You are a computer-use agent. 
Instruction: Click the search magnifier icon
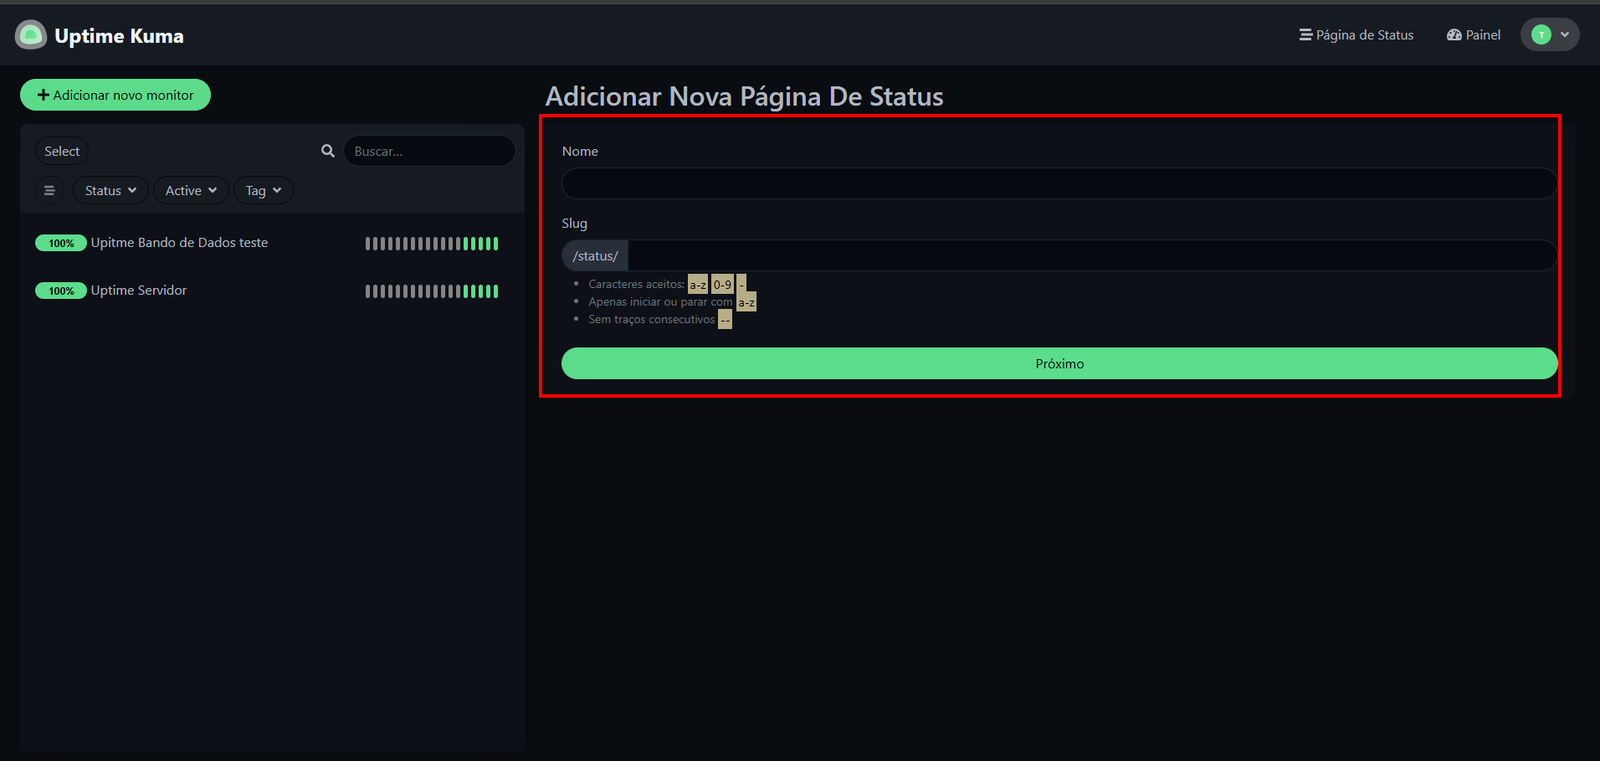[328, 151]
